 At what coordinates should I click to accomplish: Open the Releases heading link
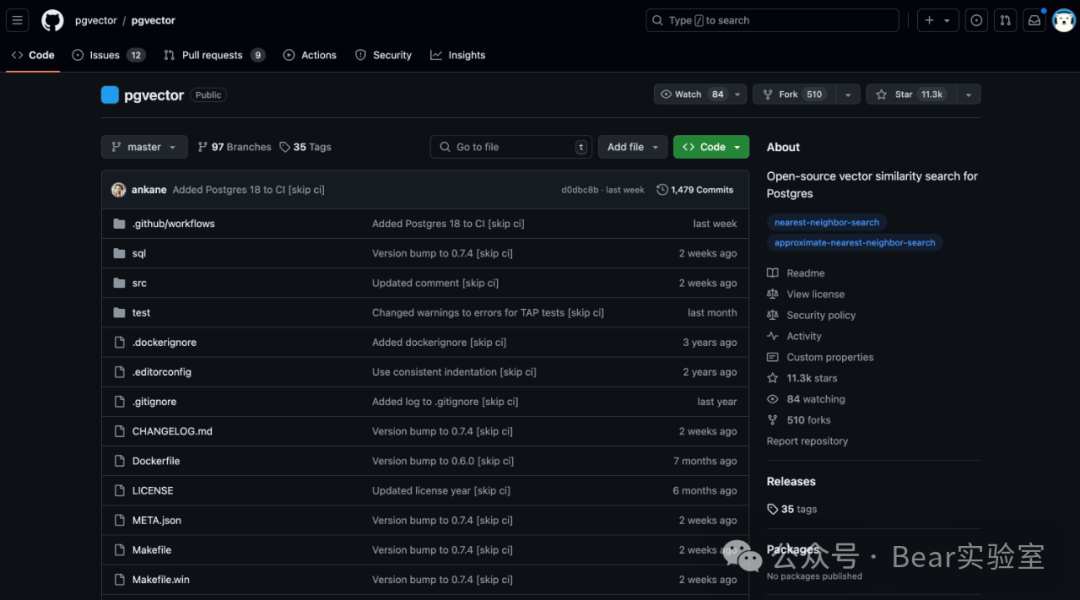(791, 481)
